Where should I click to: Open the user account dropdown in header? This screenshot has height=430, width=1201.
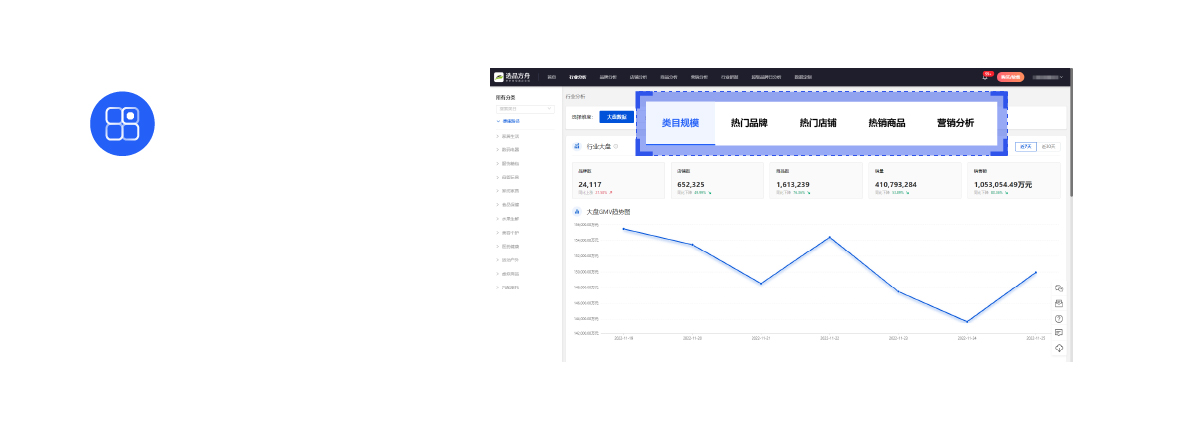point(1048,76)
